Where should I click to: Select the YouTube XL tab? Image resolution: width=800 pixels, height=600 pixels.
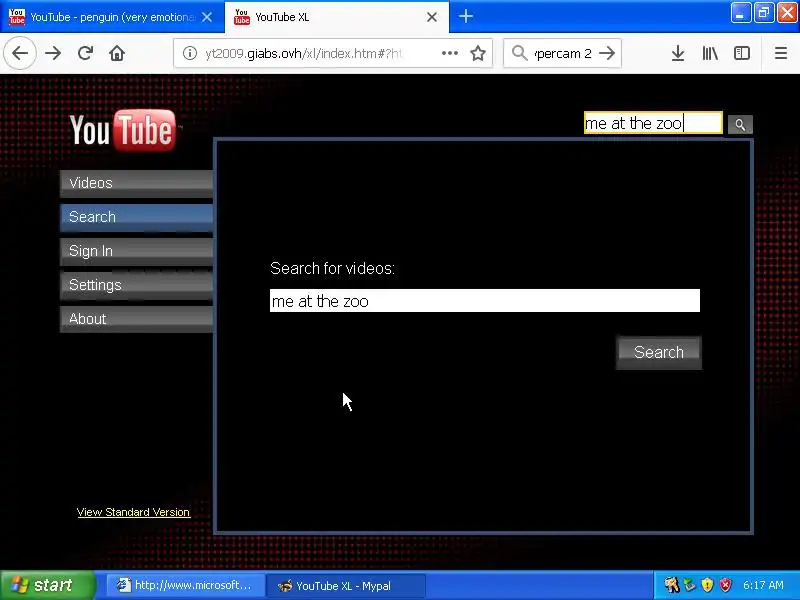[x=337, y=17]
